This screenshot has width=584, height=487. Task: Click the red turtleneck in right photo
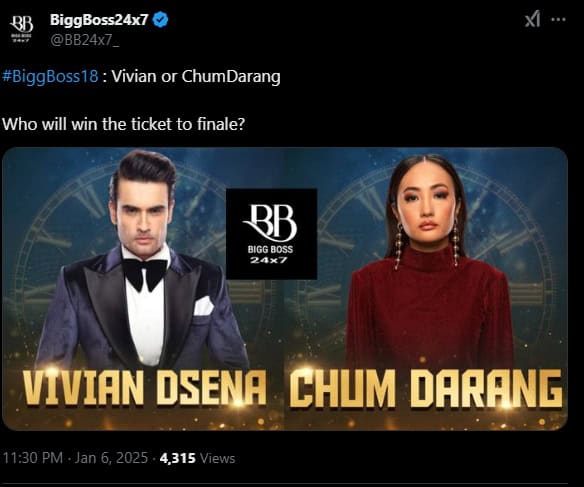(428, 309)
